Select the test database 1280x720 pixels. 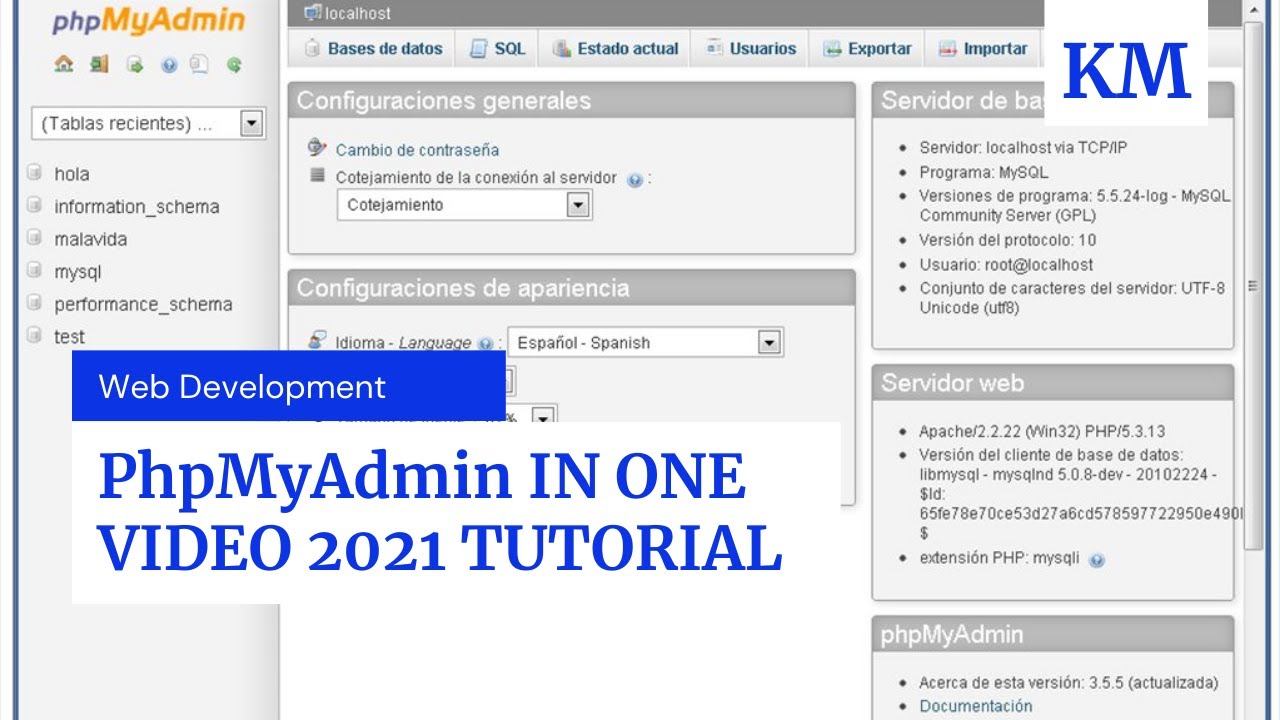[69, 337]
